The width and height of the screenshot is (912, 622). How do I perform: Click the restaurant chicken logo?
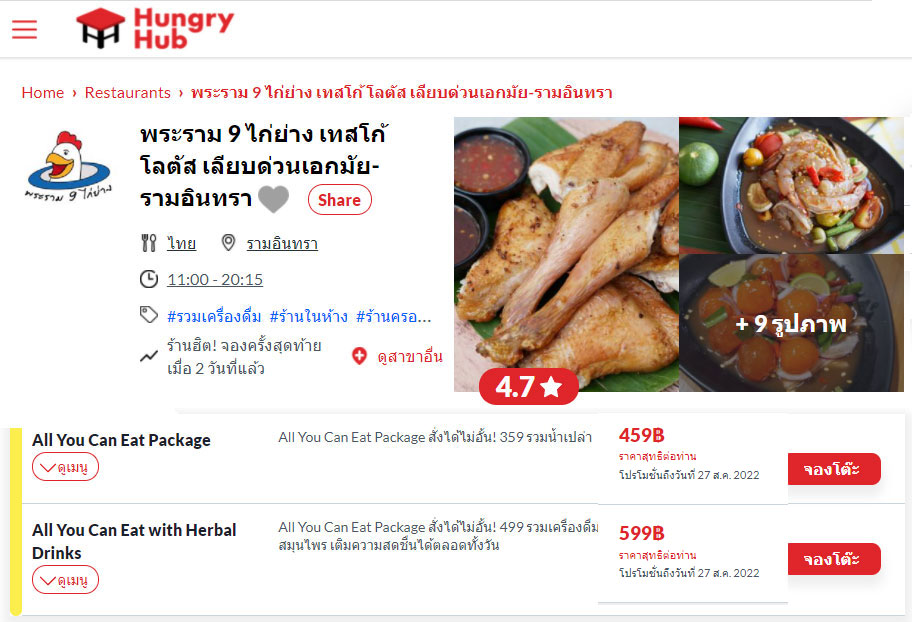tap(69, 166)
